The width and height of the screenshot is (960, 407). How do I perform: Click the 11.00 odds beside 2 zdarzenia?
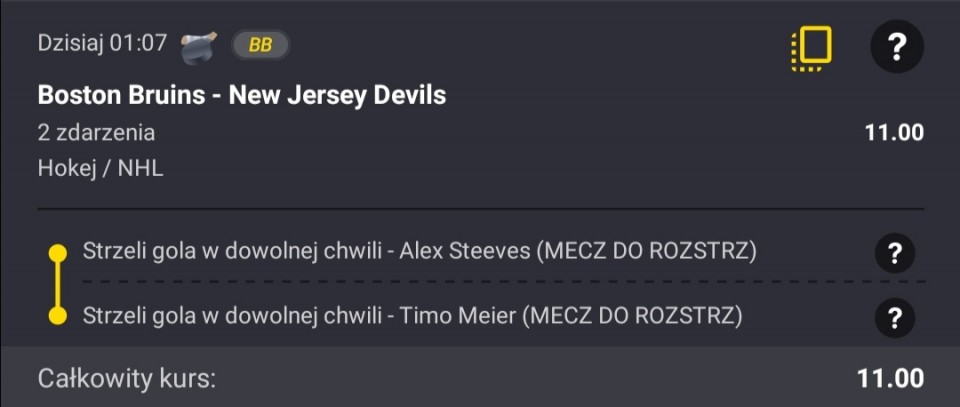894,132
